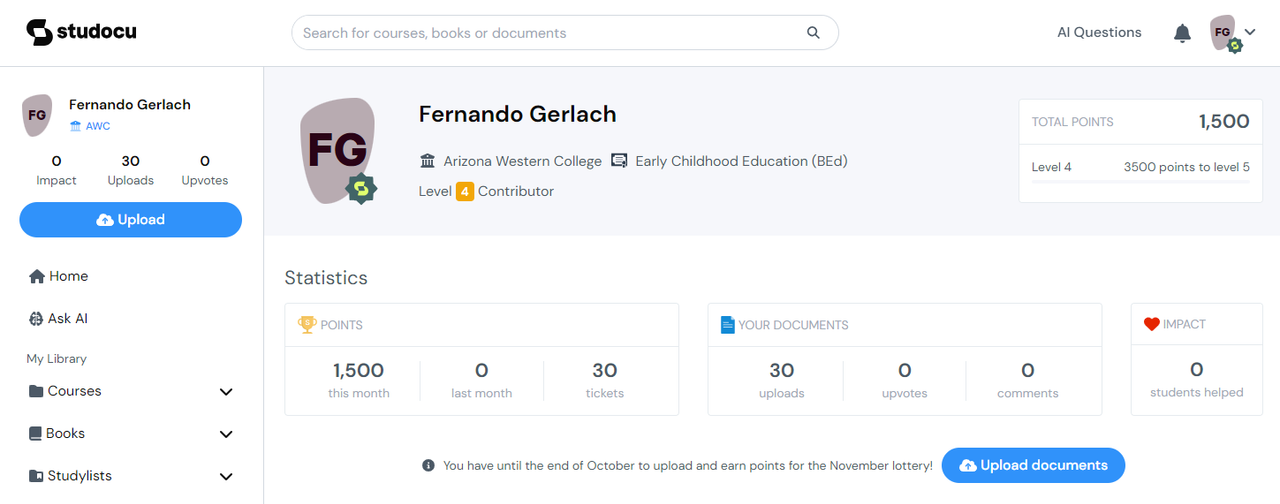The image size is (1280, 504).
Task: Click the Ask AI brain icon
Action: pyautogui.click(x=37, y=318)
